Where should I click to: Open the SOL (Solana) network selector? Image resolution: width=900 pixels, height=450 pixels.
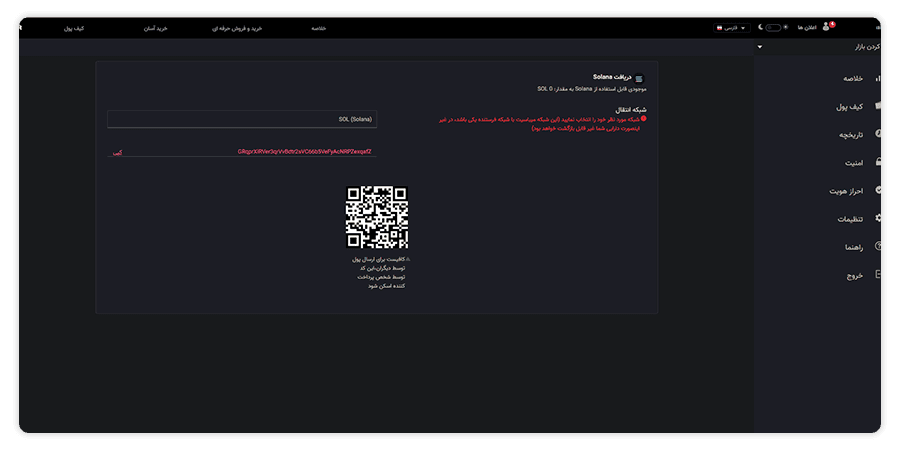242,119
